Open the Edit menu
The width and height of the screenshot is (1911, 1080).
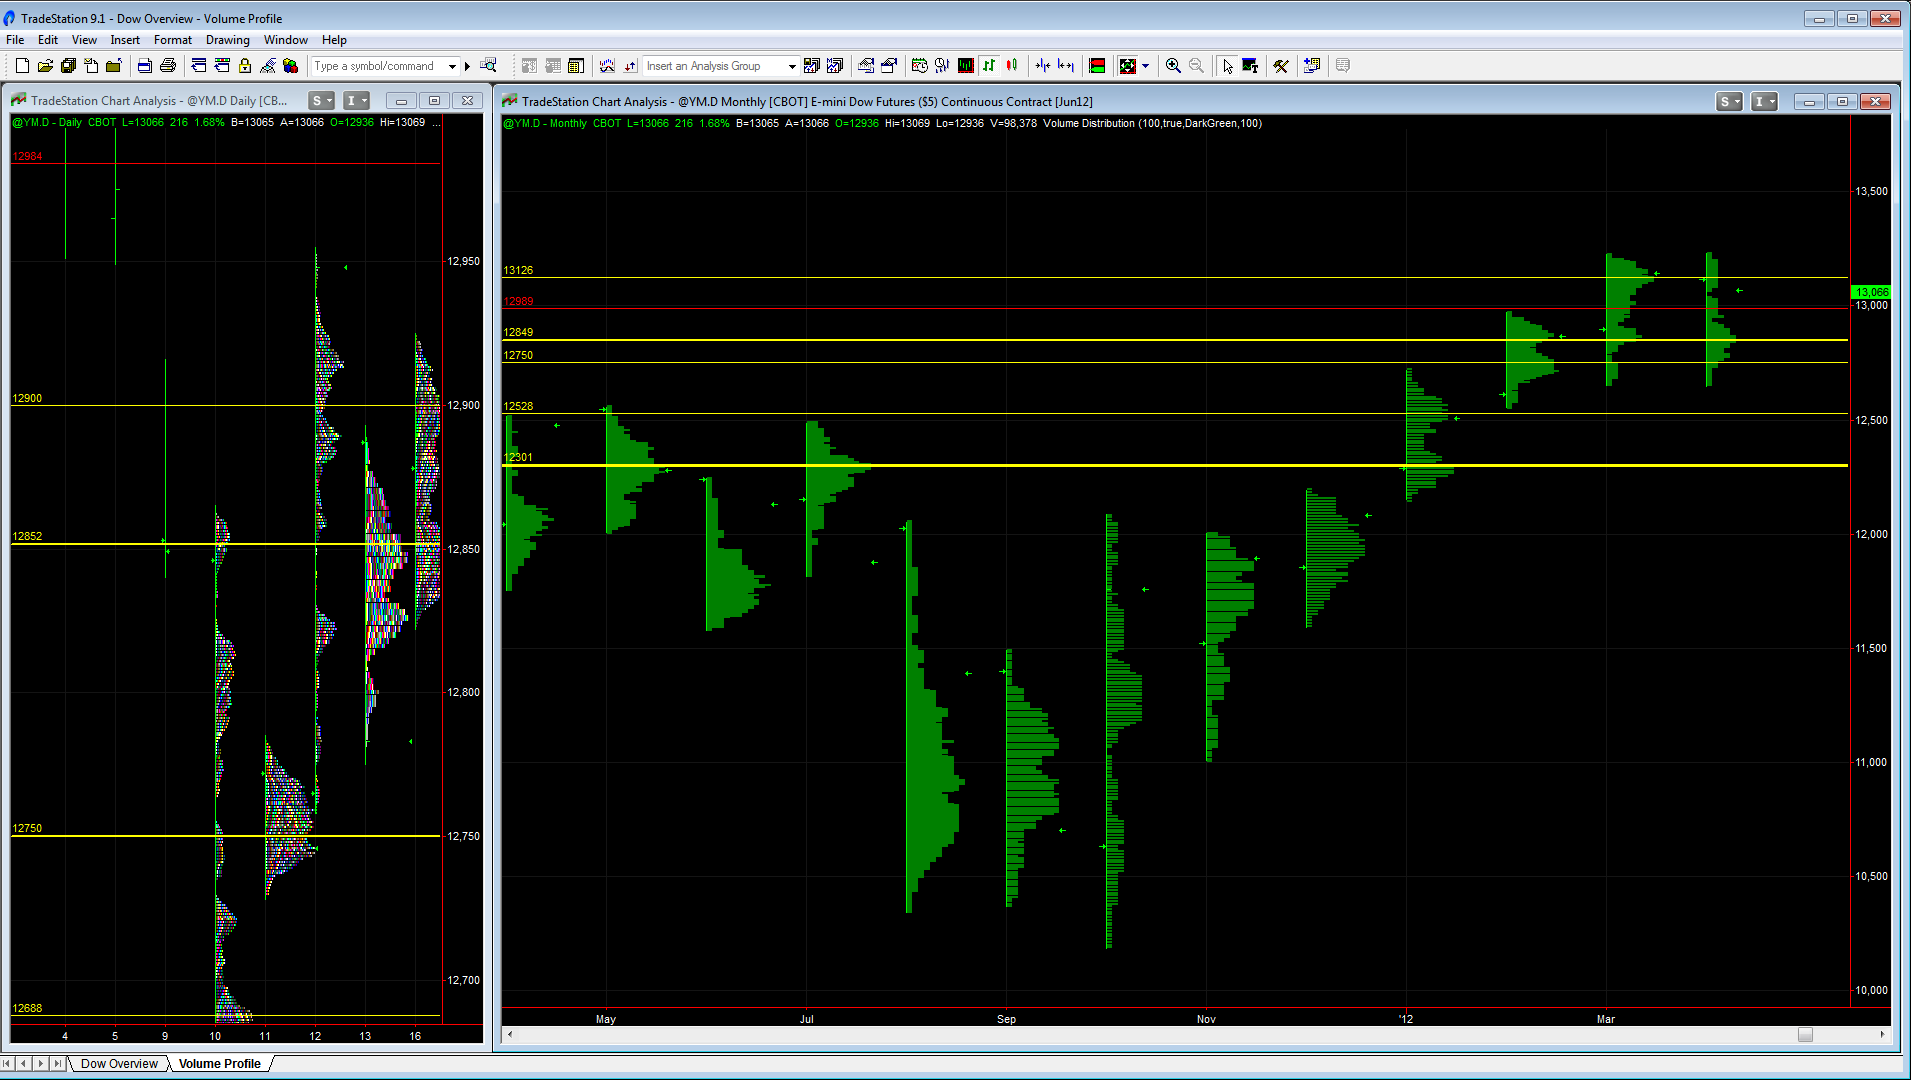[x=48, y=40]
